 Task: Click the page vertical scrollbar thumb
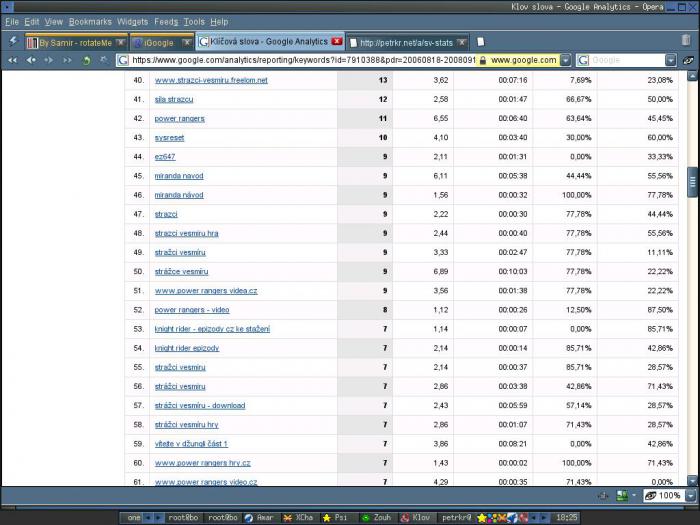[692, 182]
